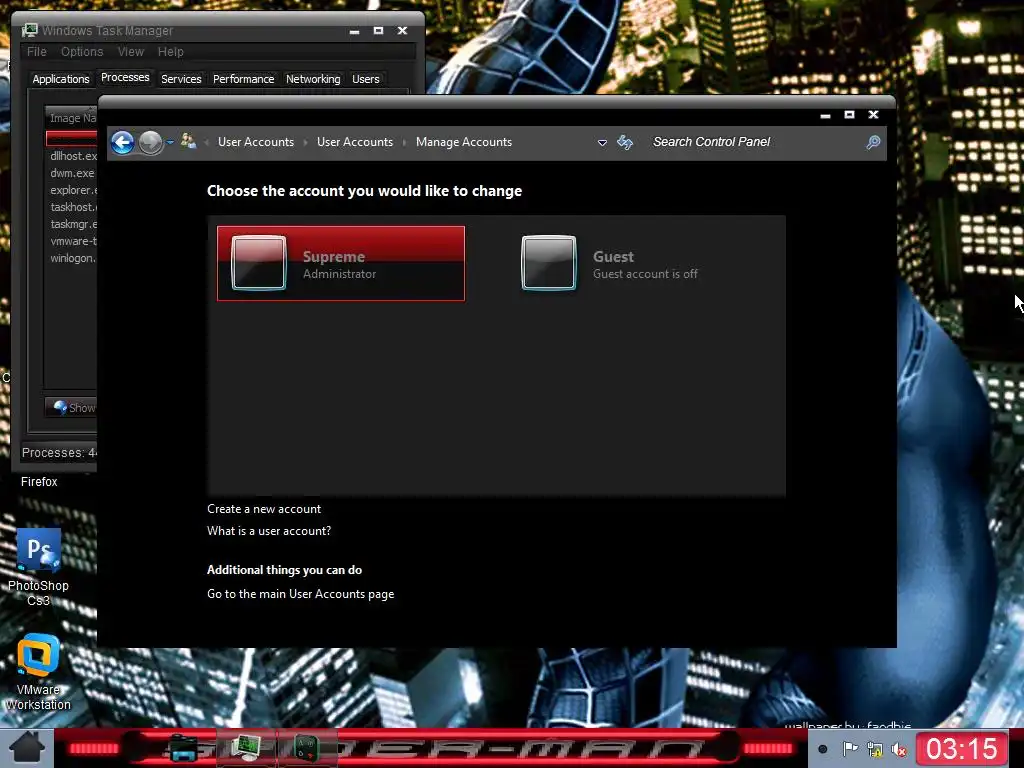Click the blue Back arrow button
Image resolution: width=1024 pixels, height=768 pixels.
tap(123, 142)
